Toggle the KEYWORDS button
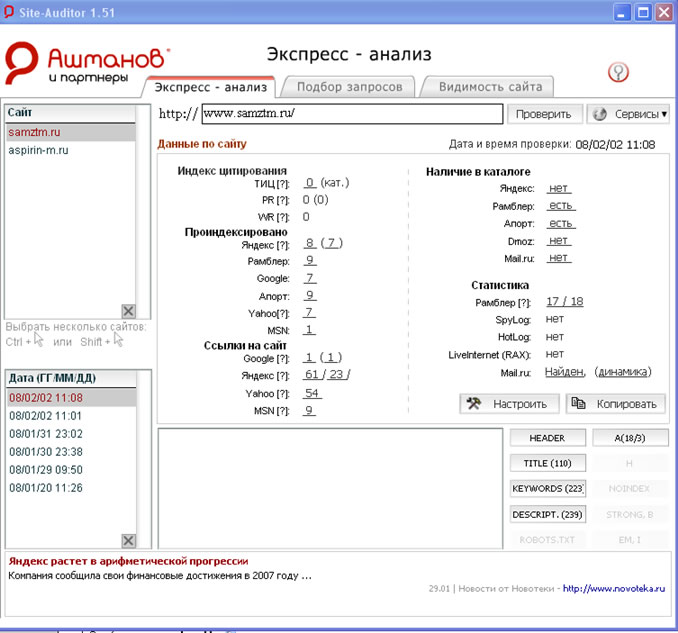Viewport: 678px width, 633px height. (x=546, y=488)
